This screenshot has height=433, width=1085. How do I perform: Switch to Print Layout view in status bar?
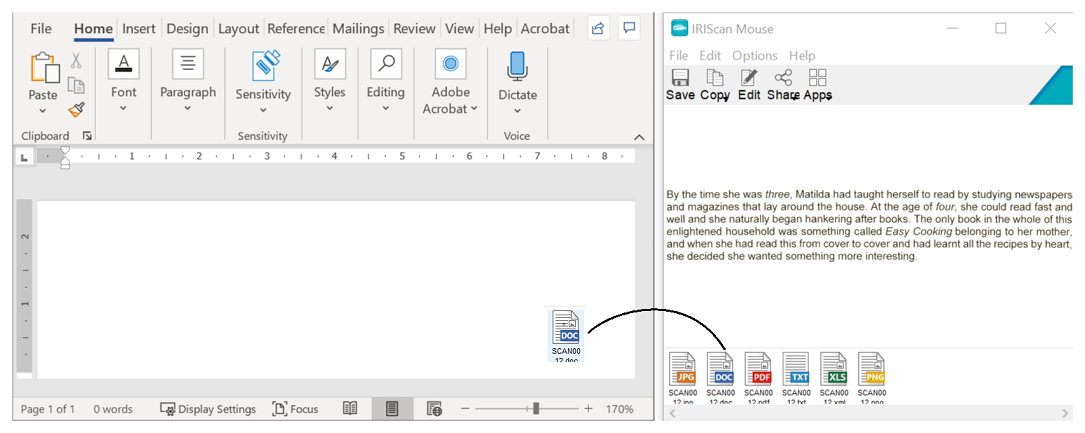click(x=392, y=409)
